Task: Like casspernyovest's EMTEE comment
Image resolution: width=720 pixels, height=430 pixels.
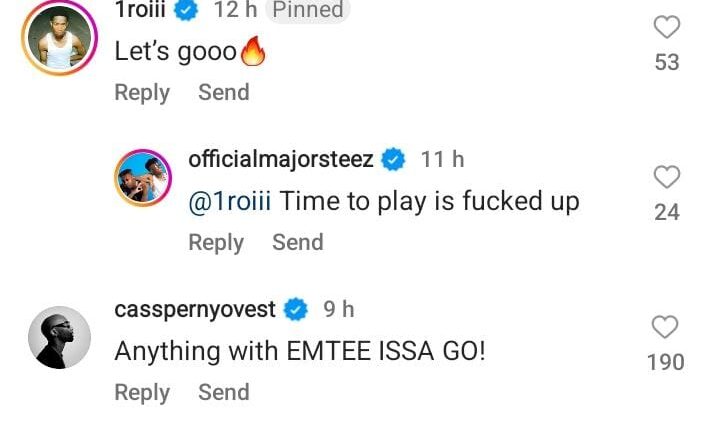Action: pyautogui.click(x=666, y=327)
